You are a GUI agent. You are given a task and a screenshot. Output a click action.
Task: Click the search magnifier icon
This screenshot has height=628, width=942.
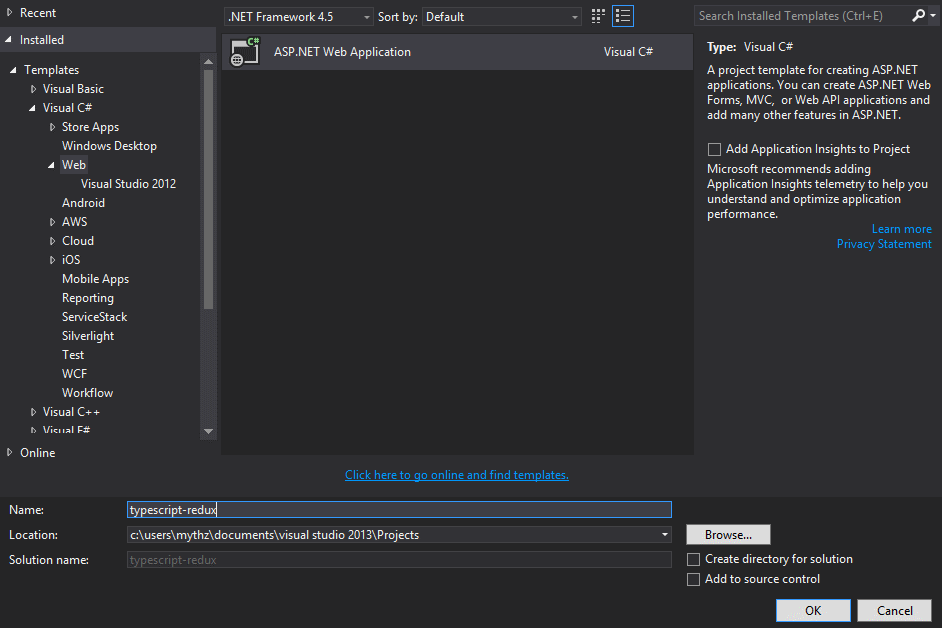click(919, 16)
